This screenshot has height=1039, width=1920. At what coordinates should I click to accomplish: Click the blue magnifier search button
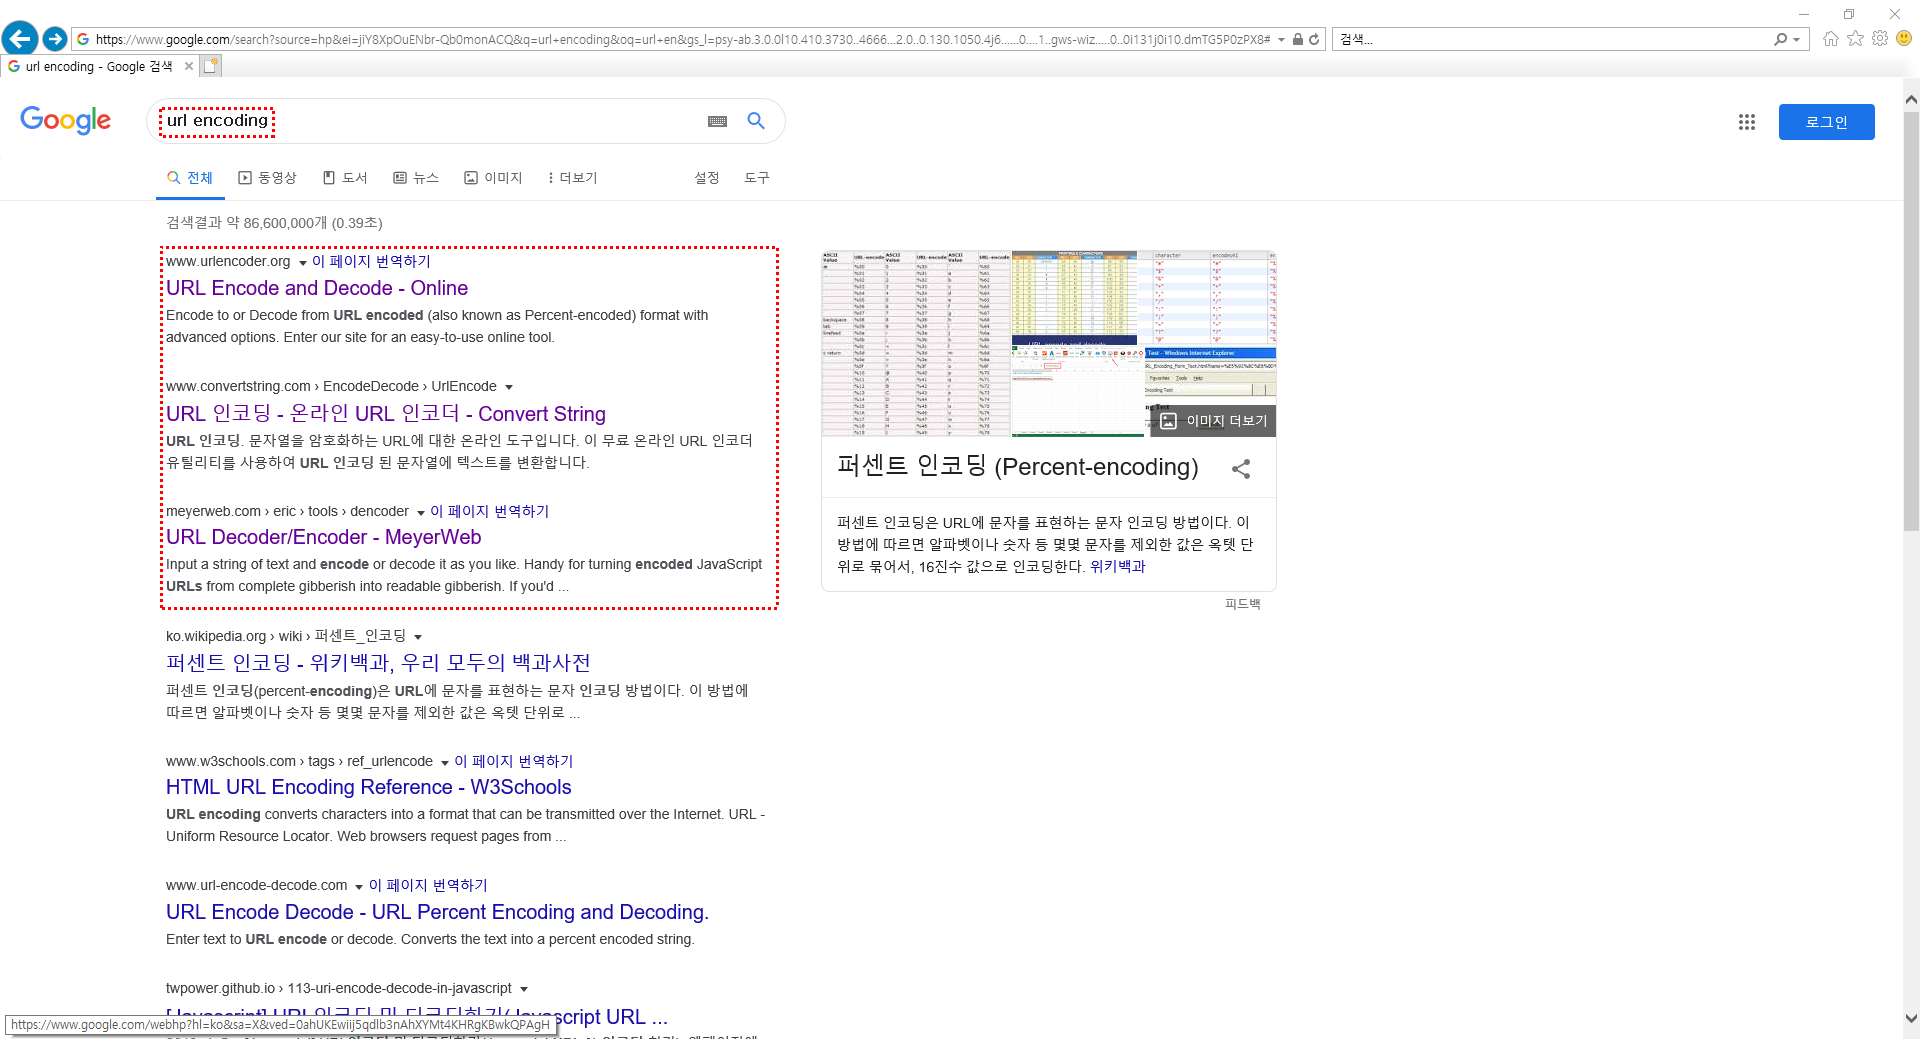756,121
